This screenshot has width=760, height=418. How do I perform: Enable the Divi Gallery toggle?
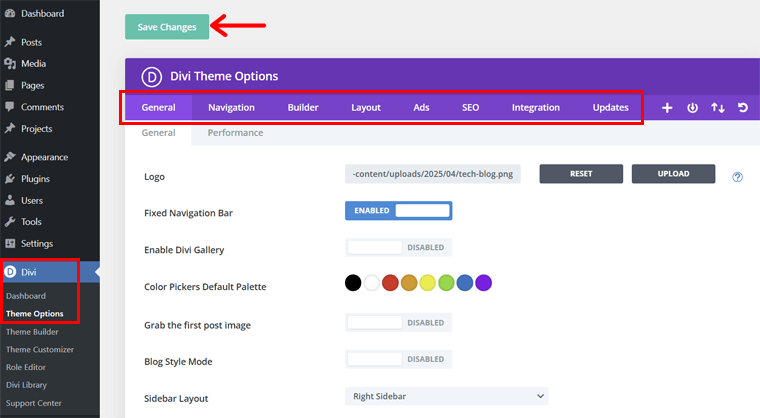pos(398,247)
